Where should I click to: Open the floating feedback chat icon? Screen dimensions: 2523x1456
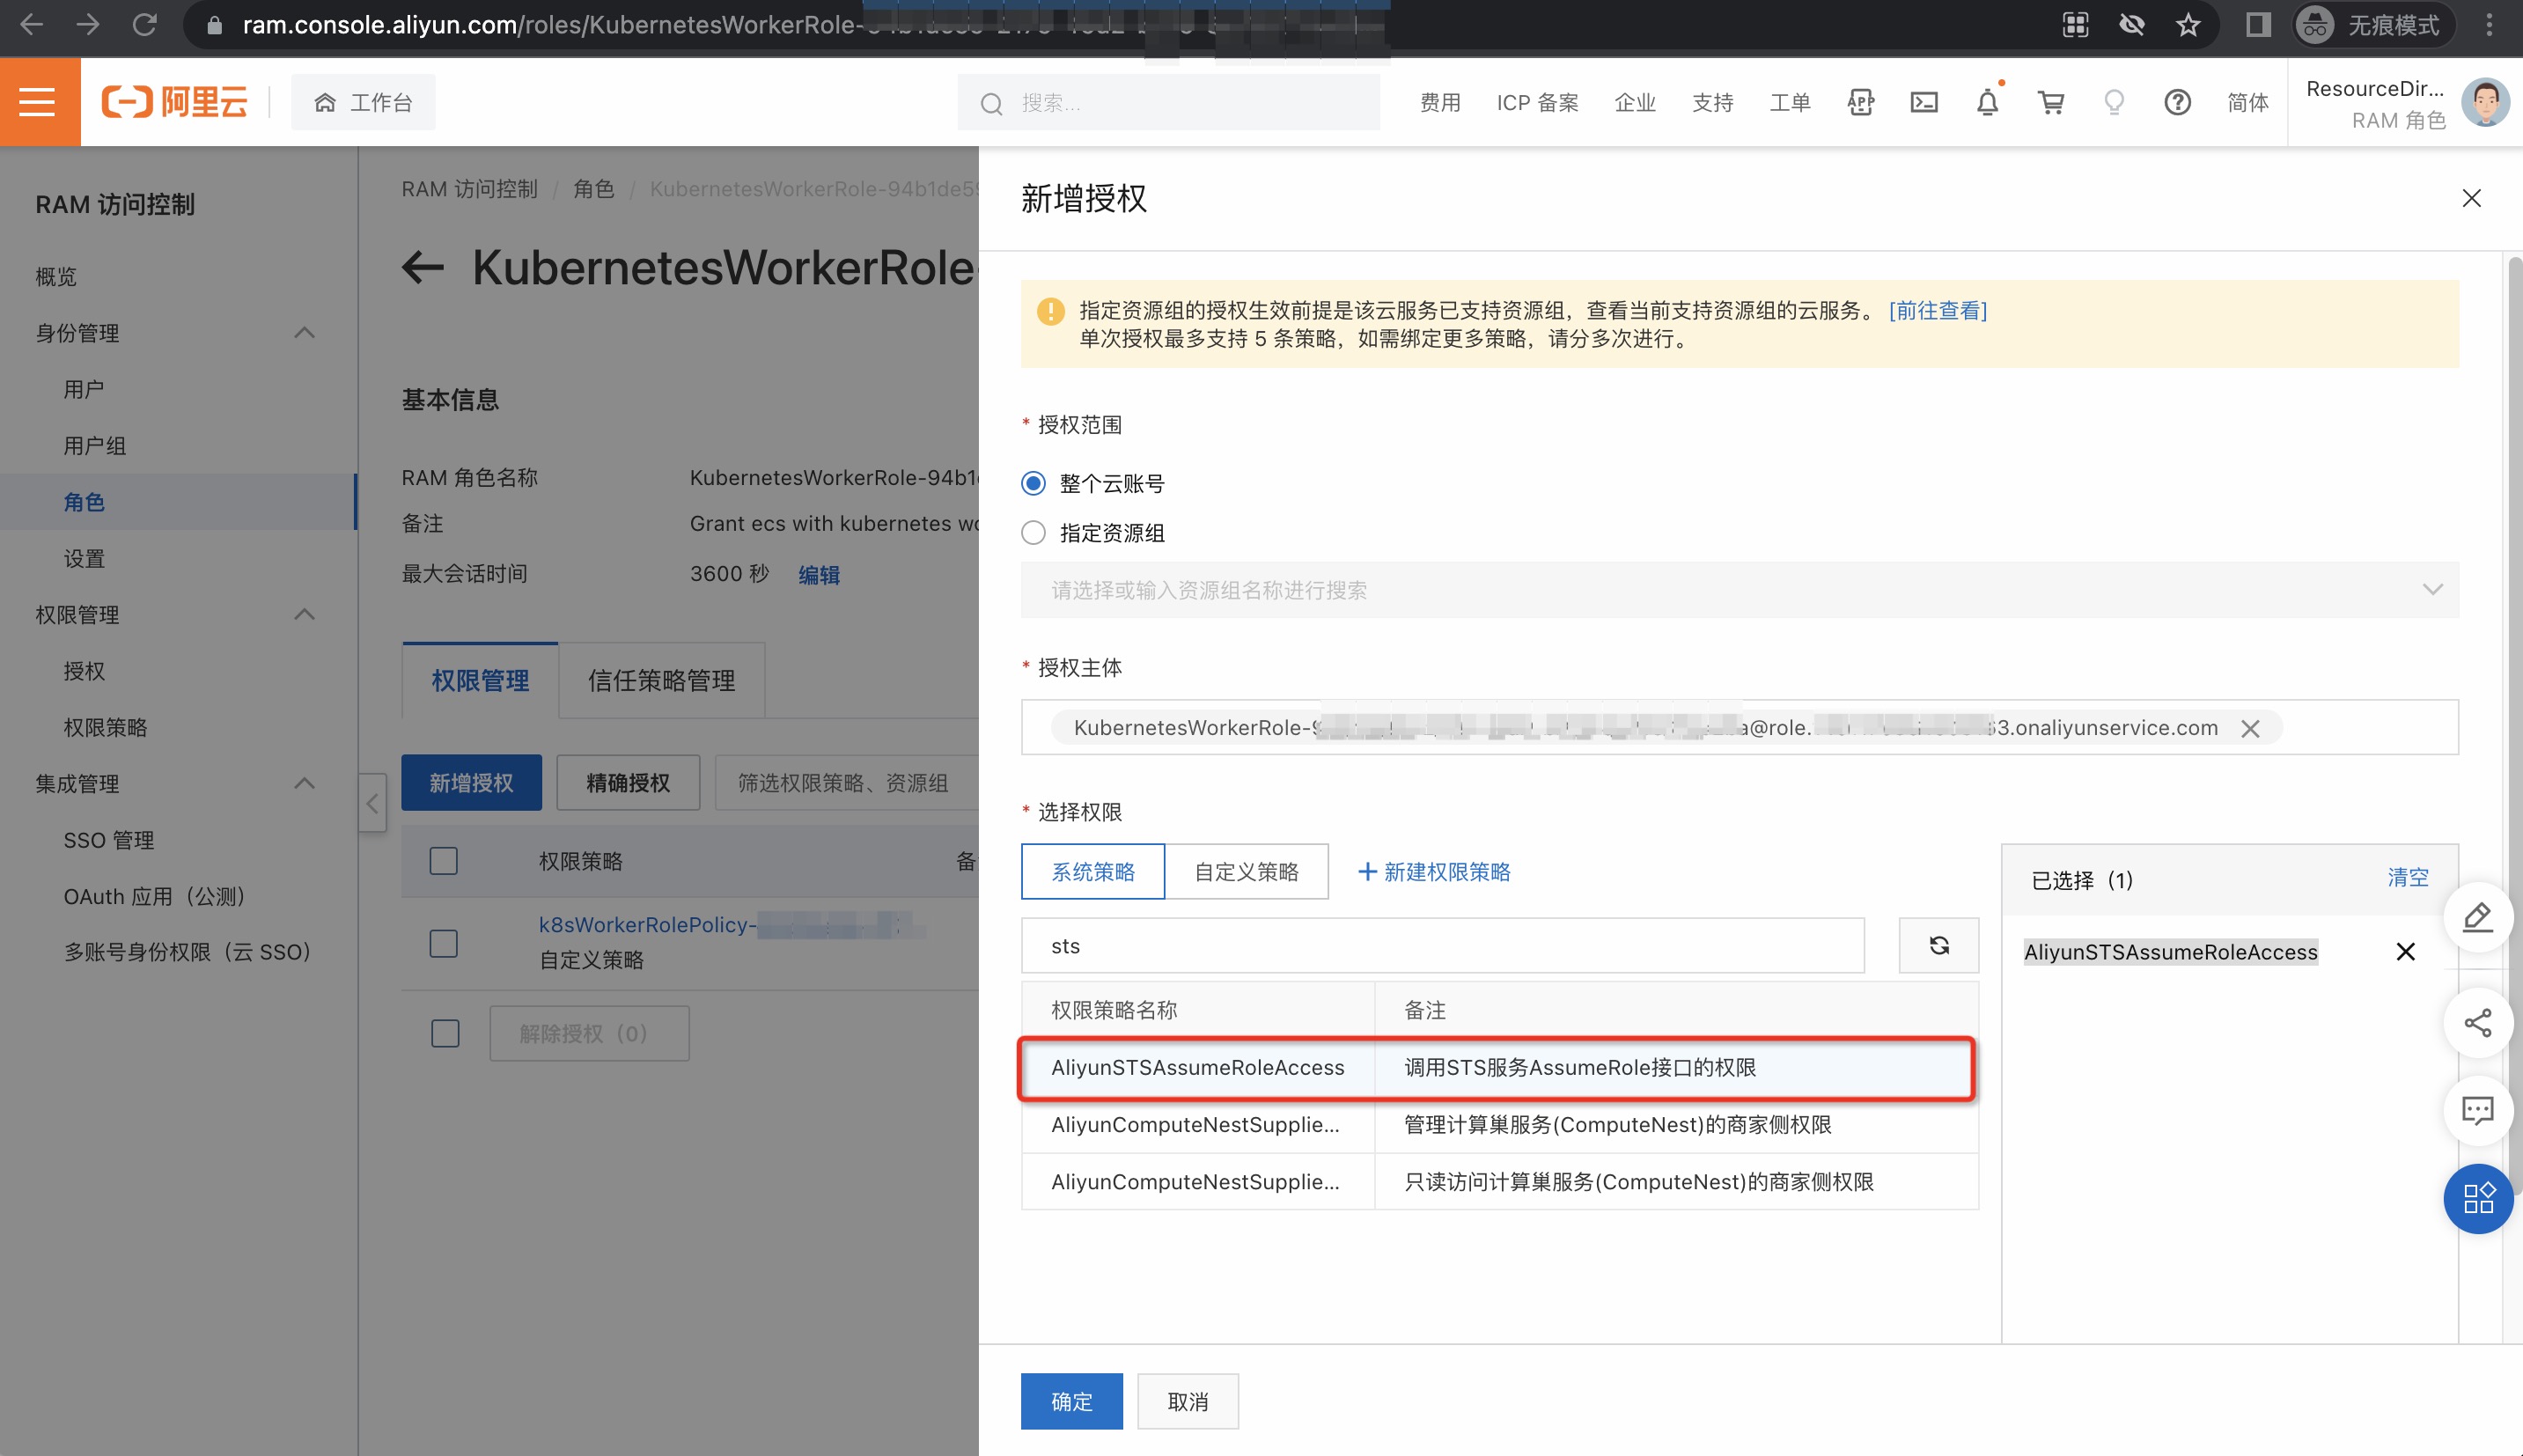[x=2477, y=1111]
